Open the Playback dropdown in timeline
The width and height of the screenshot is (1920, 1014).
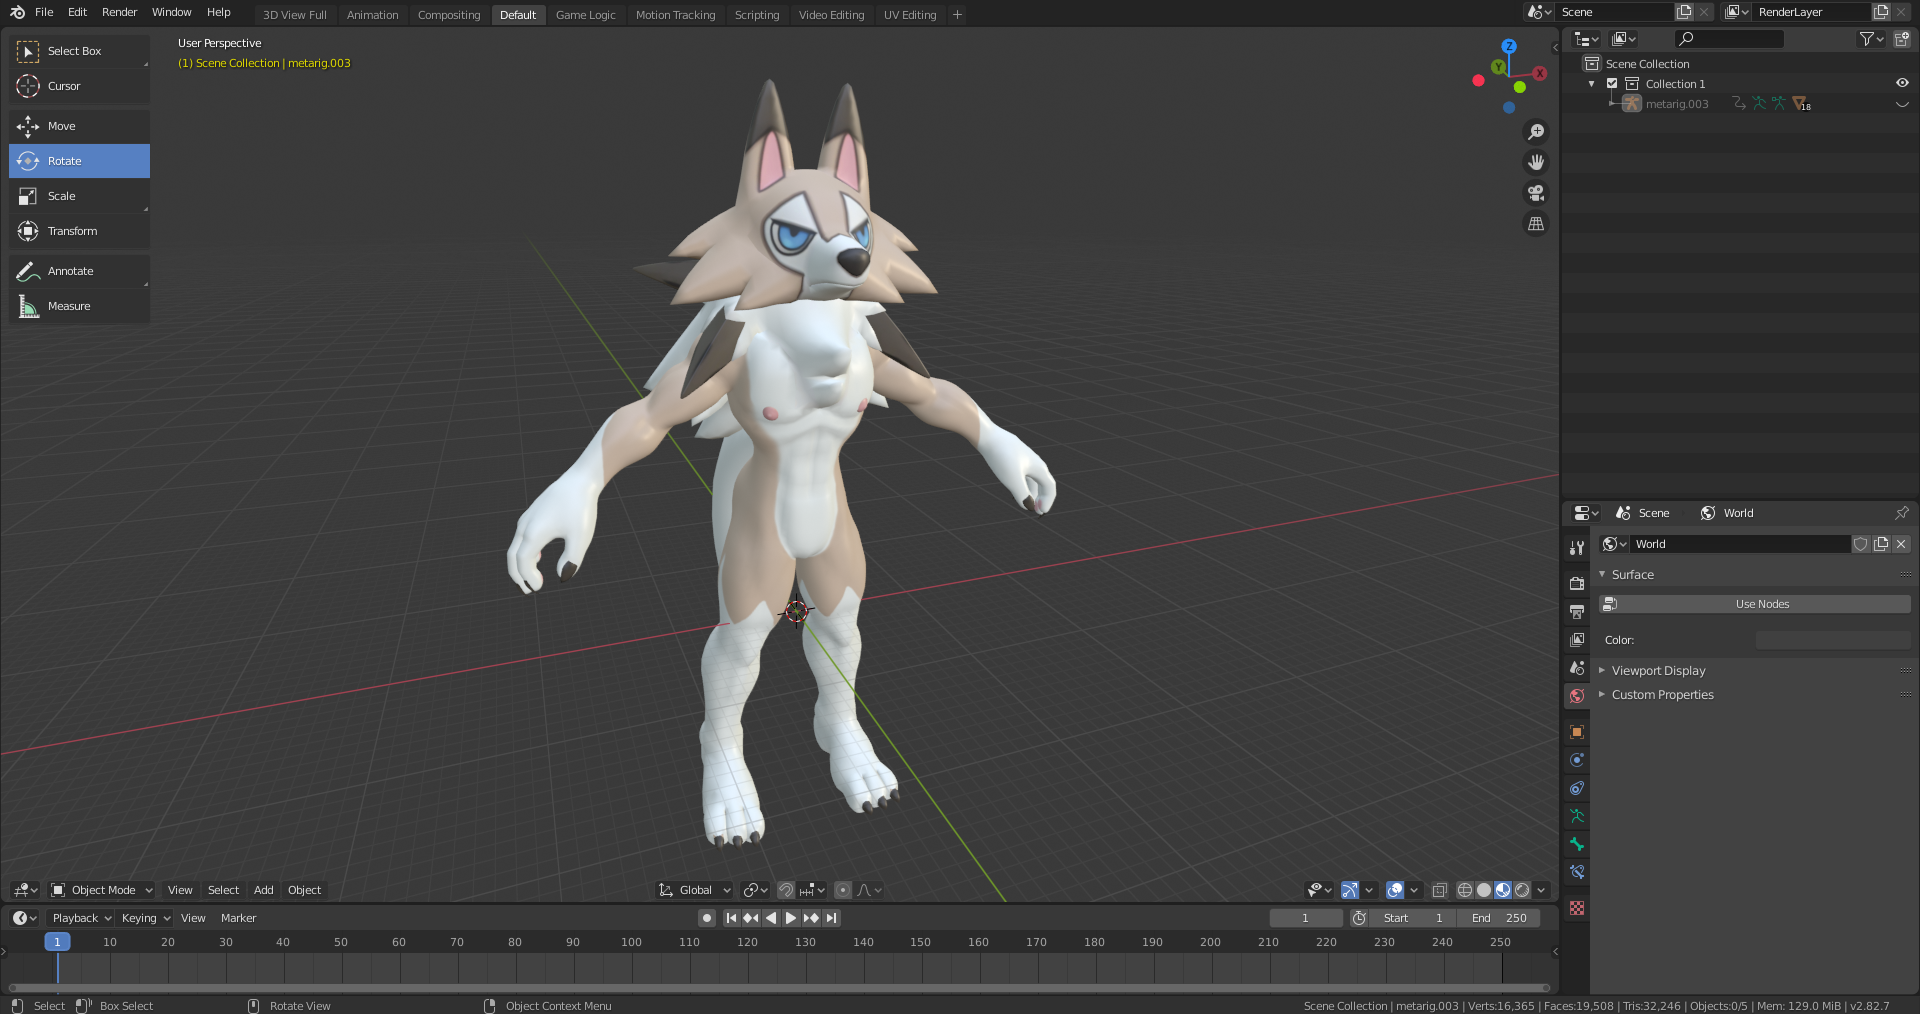pyautogui.click(x=81, y=918)
